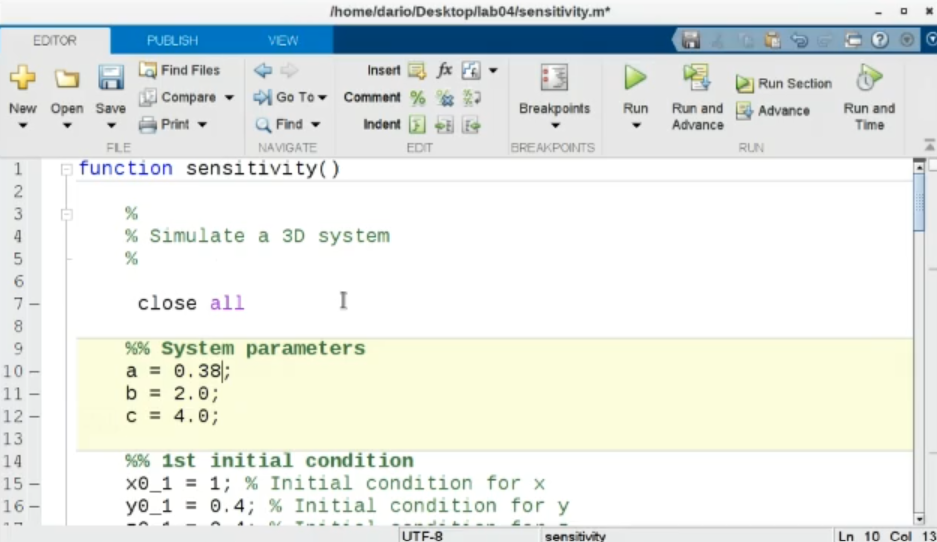Open the Compare dropdown arrow
Screen dimensions: 937x542
[229, 98]
